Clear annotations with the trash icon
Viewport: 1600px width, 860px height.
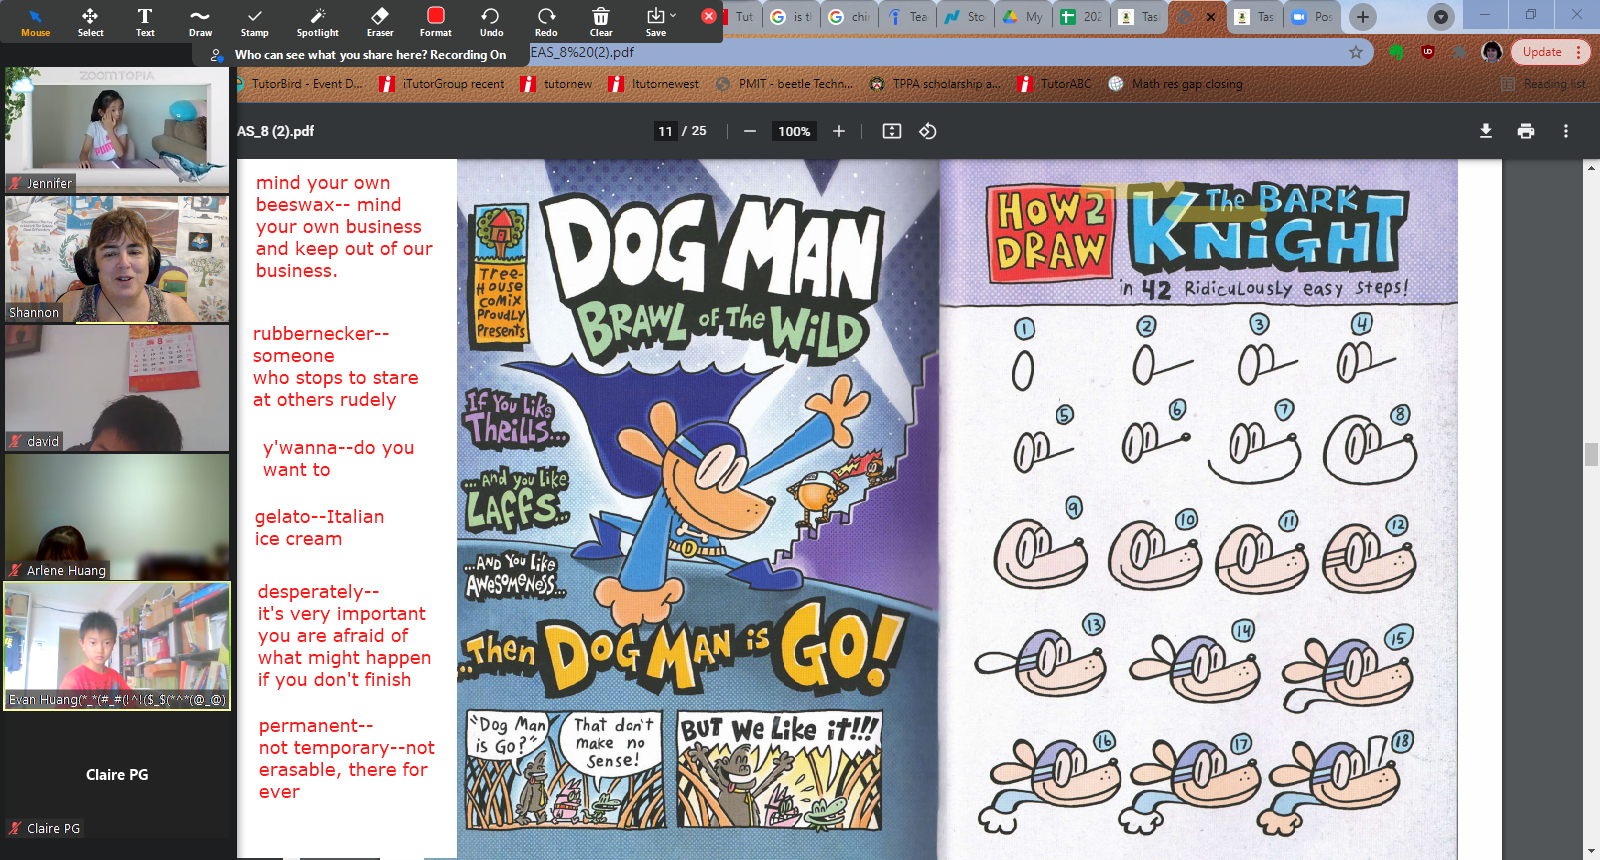[601, 21]
